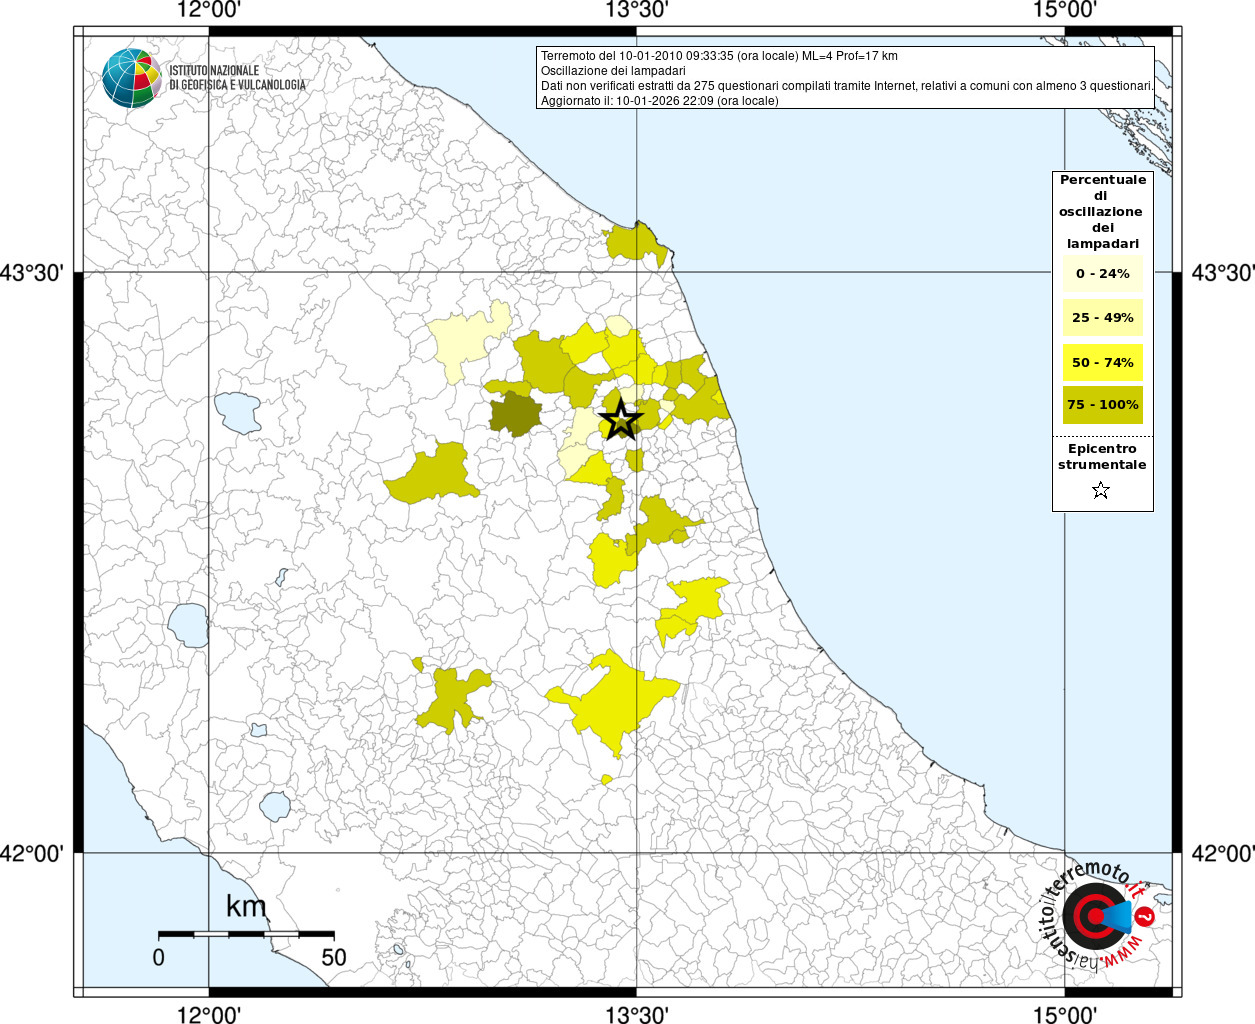The image size is (1255, 1024).
Task: Select the 75 - 100% legend swatch
Action: [1102, 405]
